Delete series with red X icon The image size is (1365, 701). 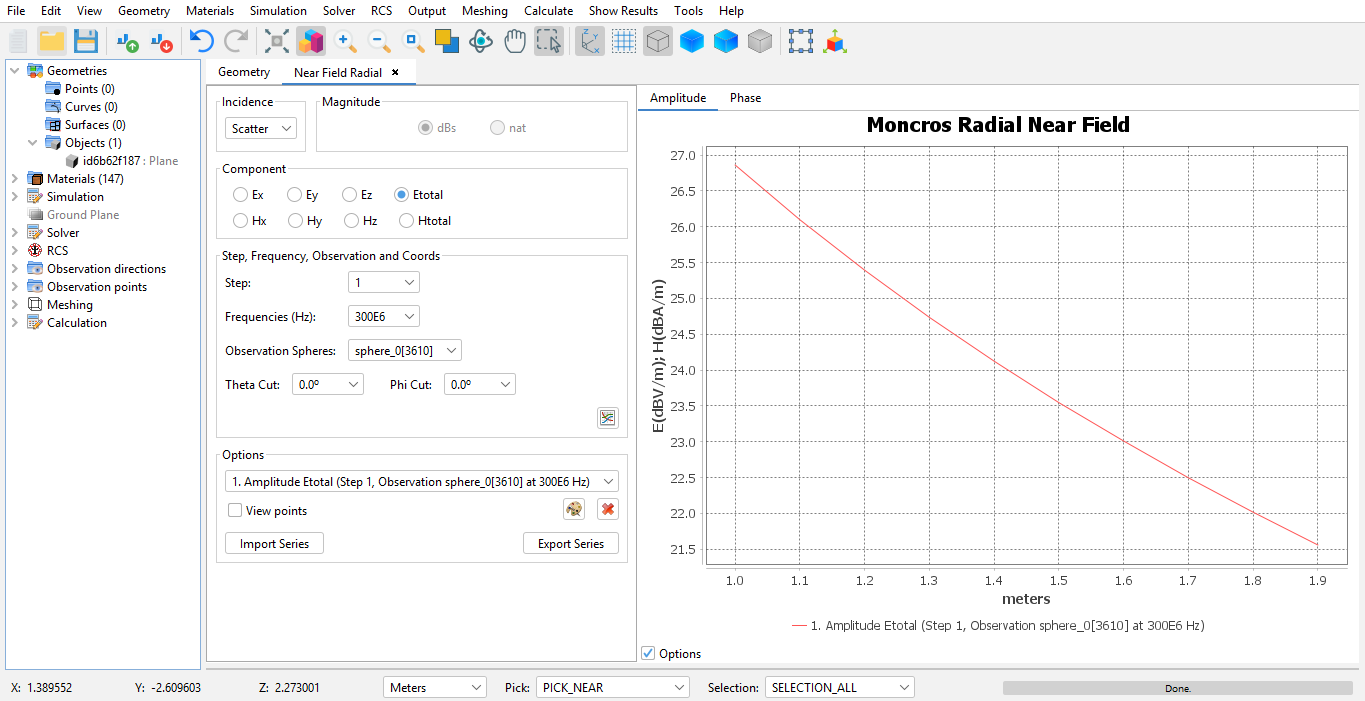coord(607,510)
